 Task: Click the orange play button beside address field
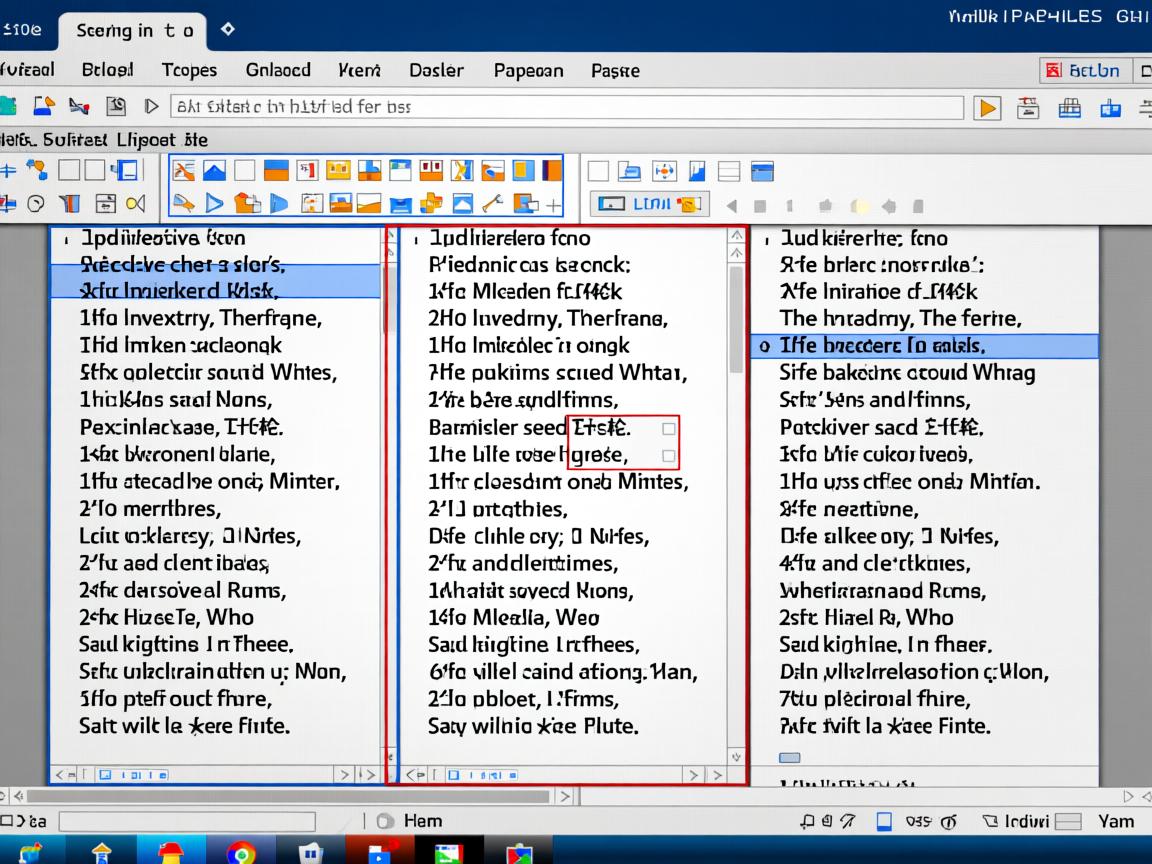click(x=988, y=108)
